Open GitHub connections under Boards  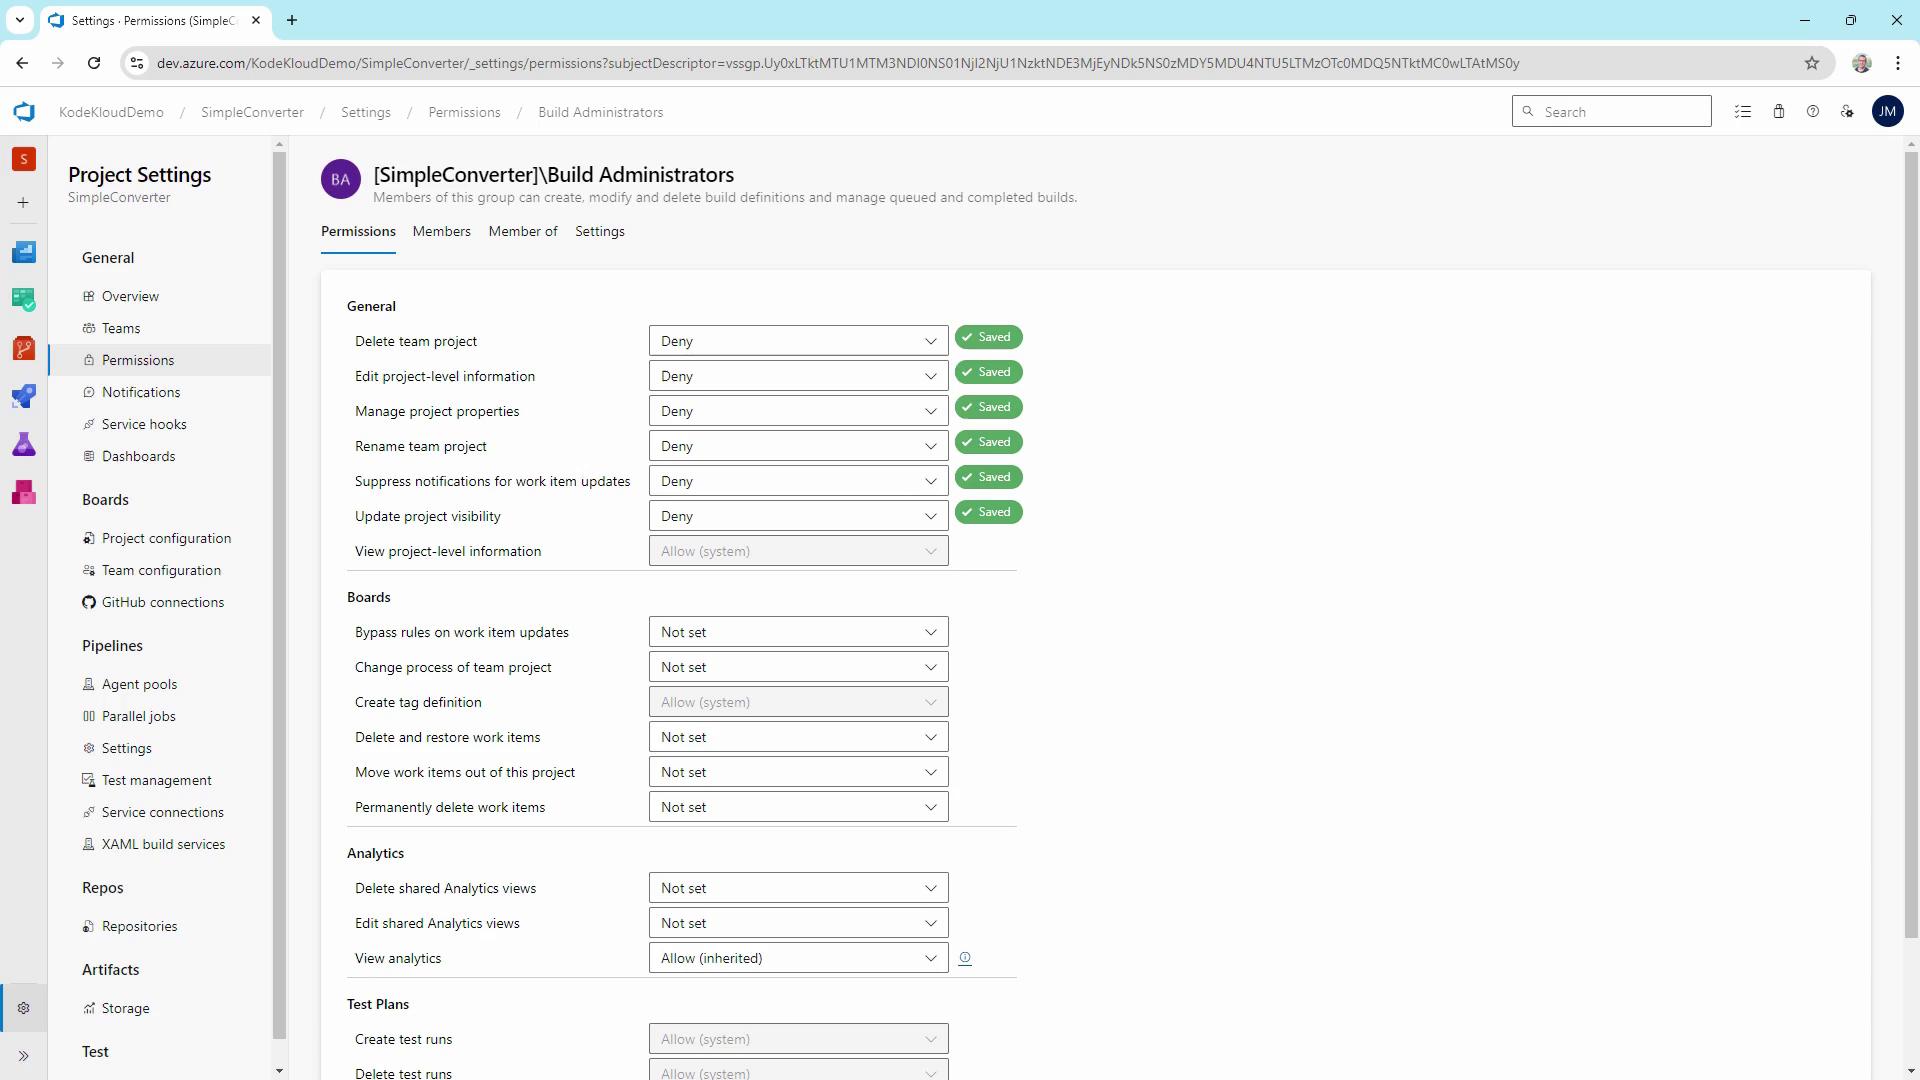[162, 602]
